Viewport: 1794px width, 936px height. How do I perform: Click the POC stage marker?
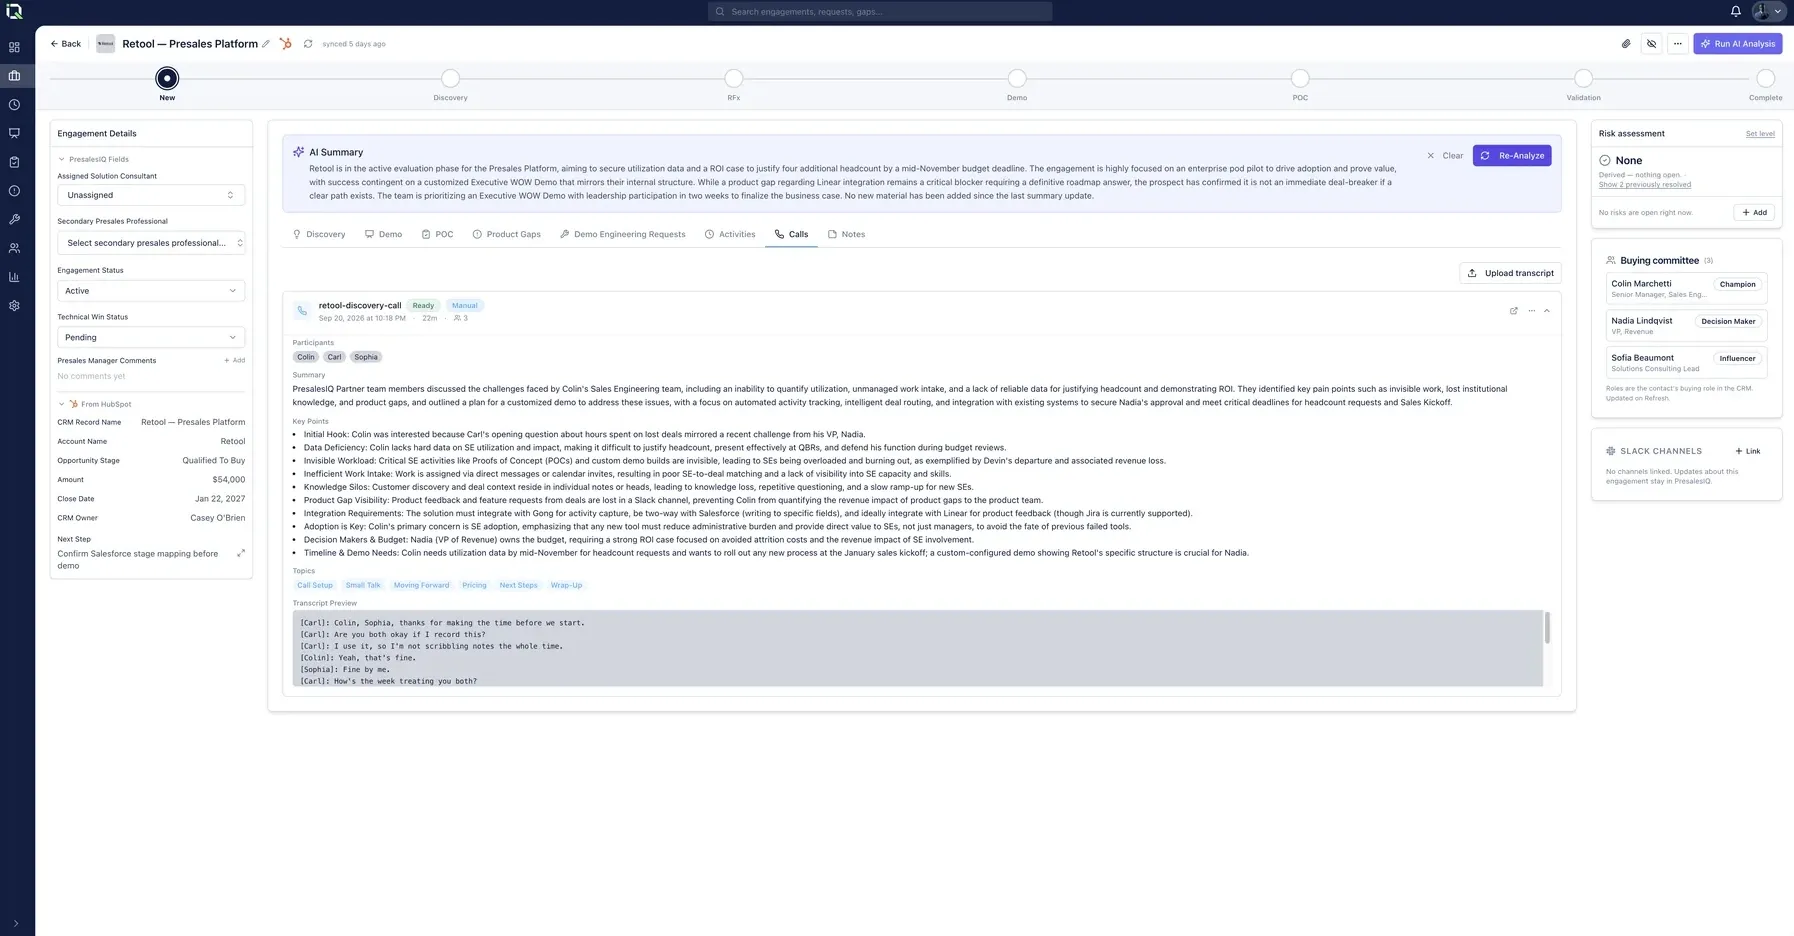coord(1300,78)
